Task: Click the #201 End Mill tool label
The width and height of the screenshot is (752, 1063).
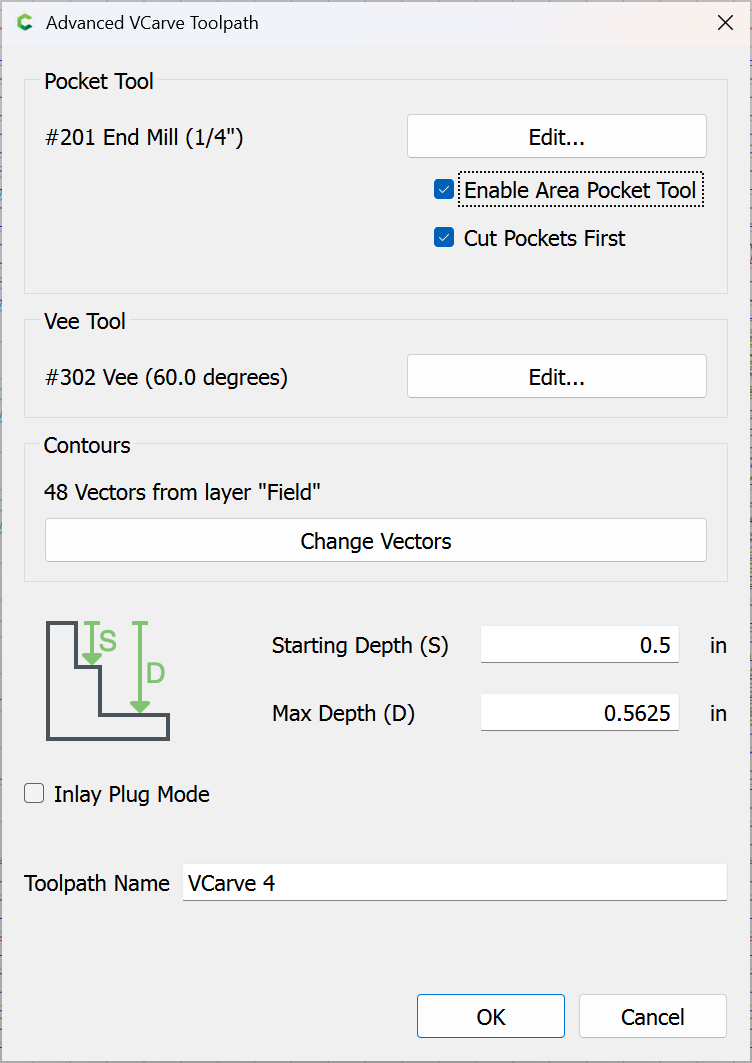Action: click(144, 137)
